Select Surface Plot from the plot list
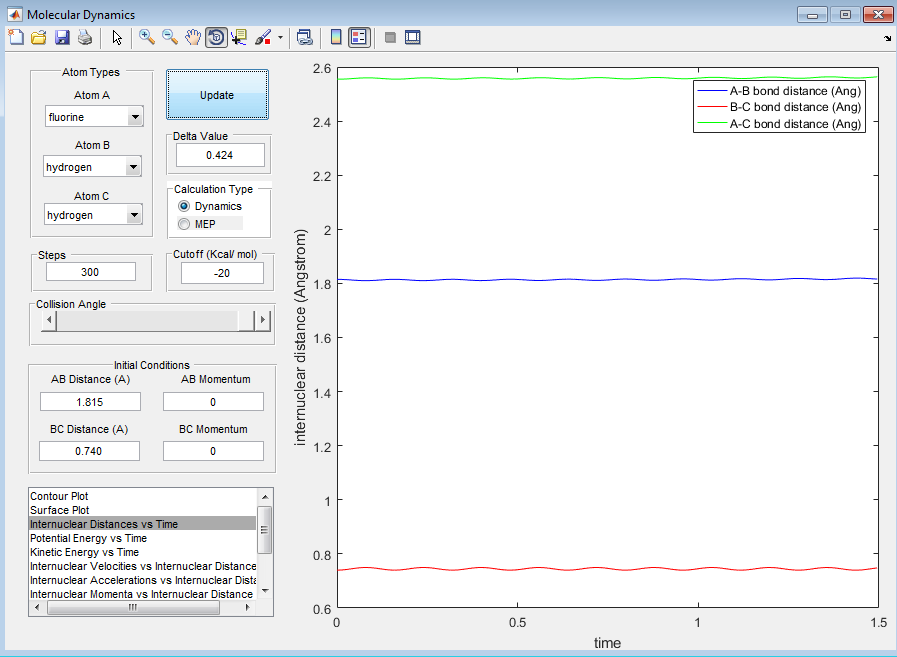Screen dimensions: 897x657 click(x=58, y=510)
